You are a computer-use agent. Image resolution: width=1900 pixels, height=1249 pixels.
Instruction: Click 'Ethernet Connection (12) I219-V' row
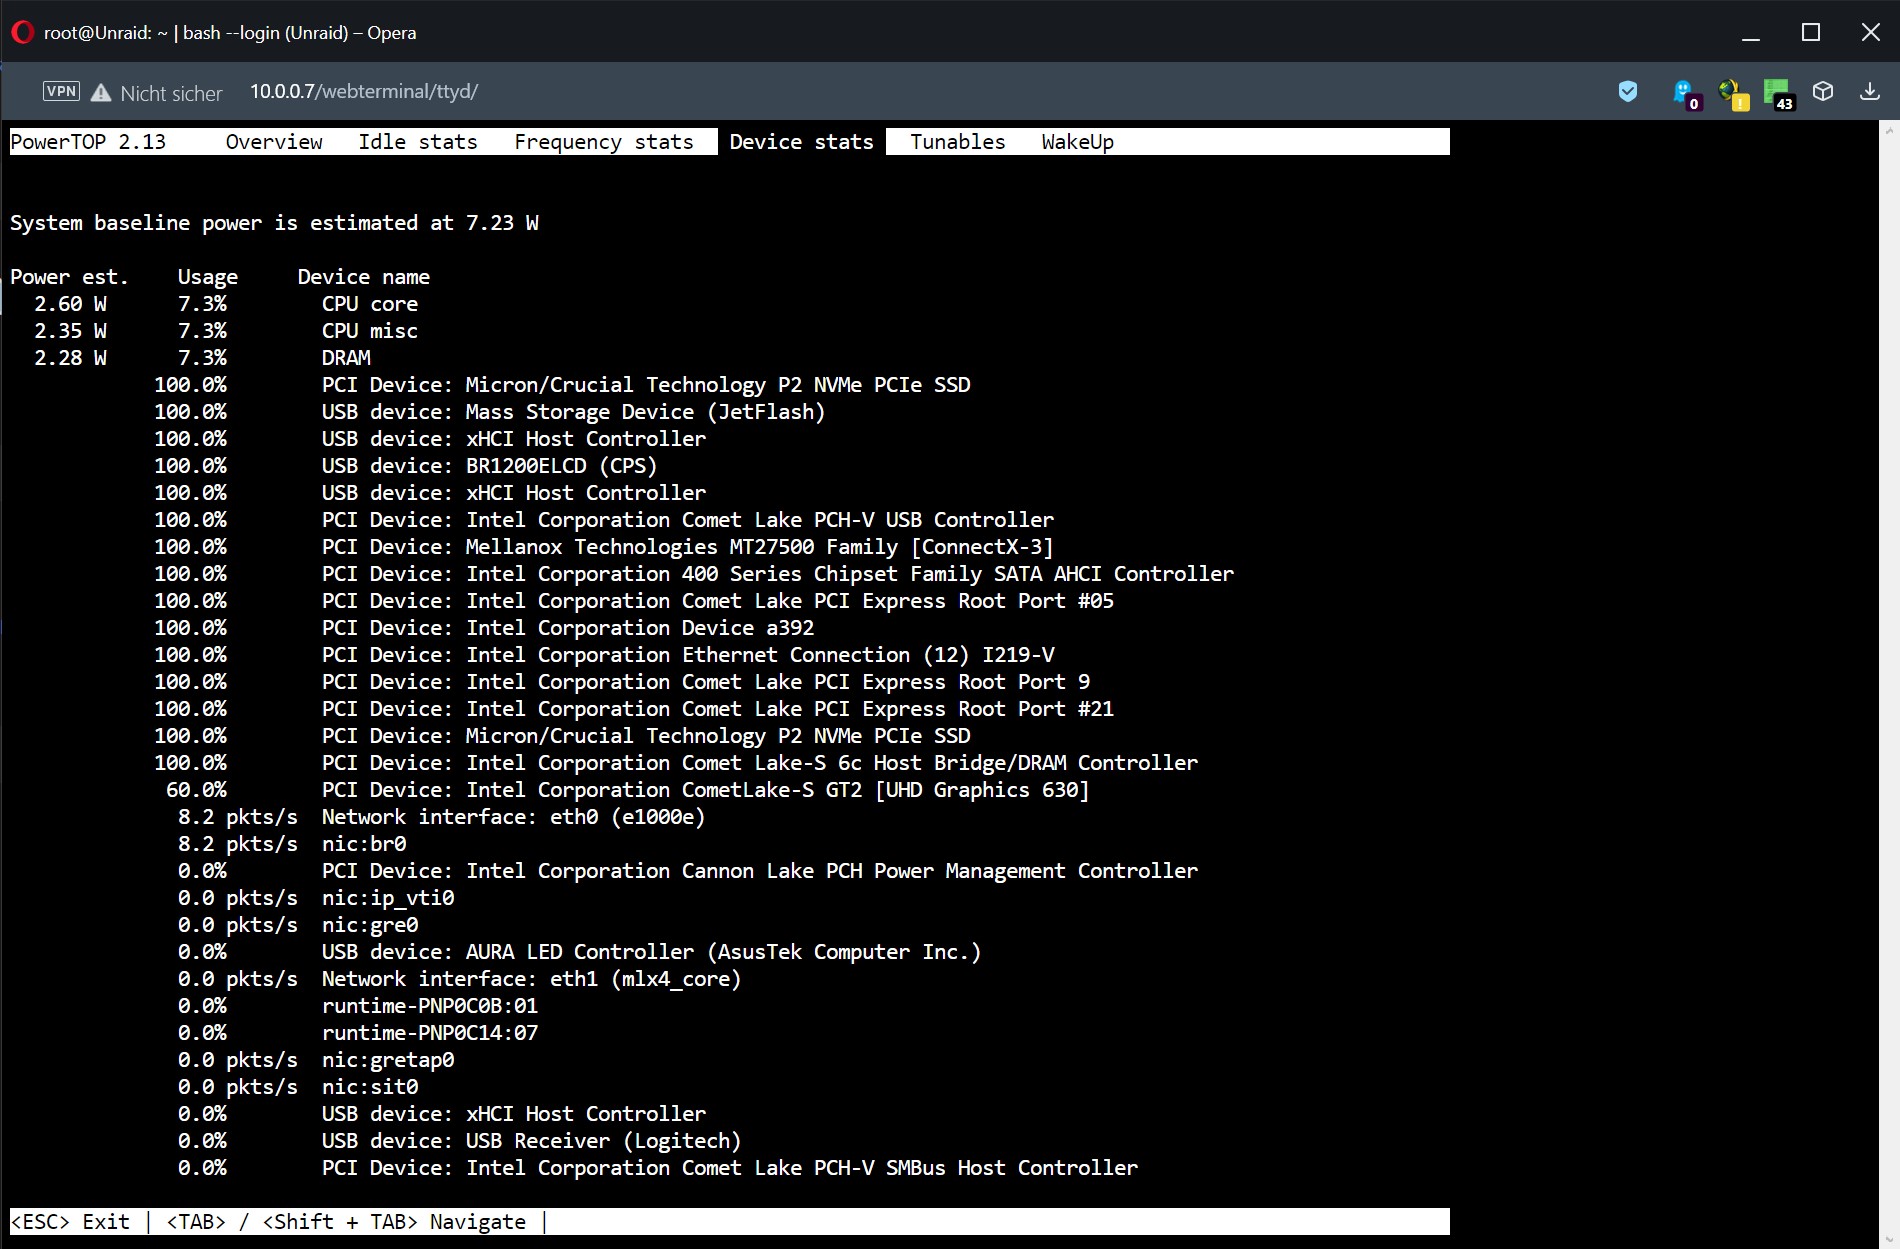coord(688,655)
